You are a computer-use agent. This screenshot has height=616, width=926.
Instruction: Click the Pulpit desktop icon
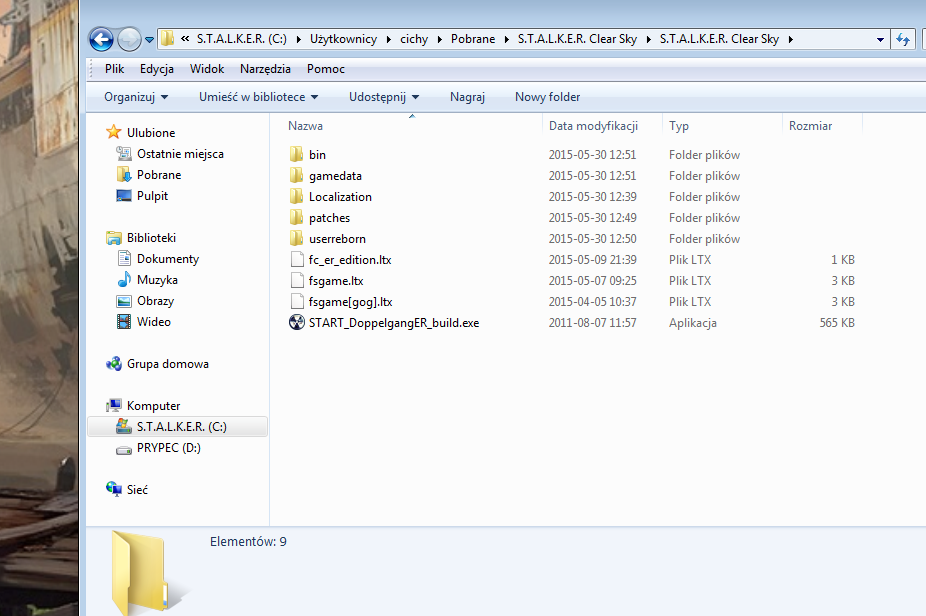tap(123, 195)
